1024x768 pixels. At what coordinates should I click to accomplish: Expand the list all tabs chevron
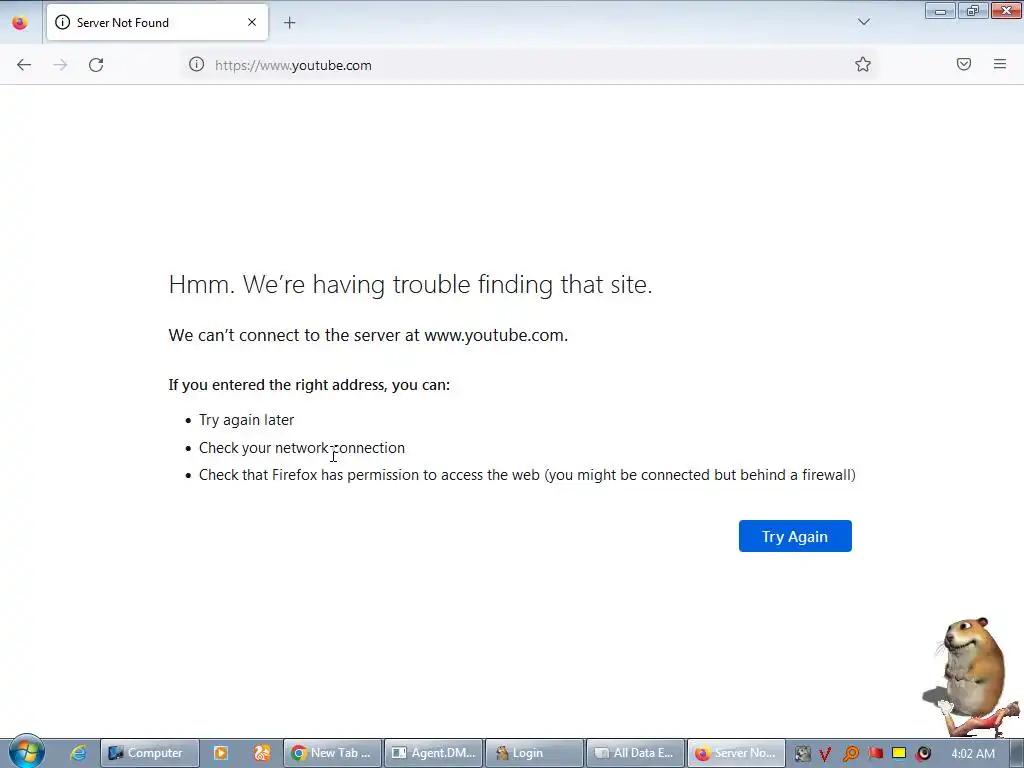click(863, 22)
